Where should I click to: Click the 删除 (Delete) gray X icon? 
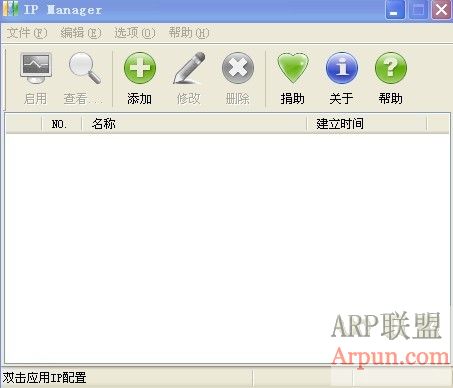(238, 68)
